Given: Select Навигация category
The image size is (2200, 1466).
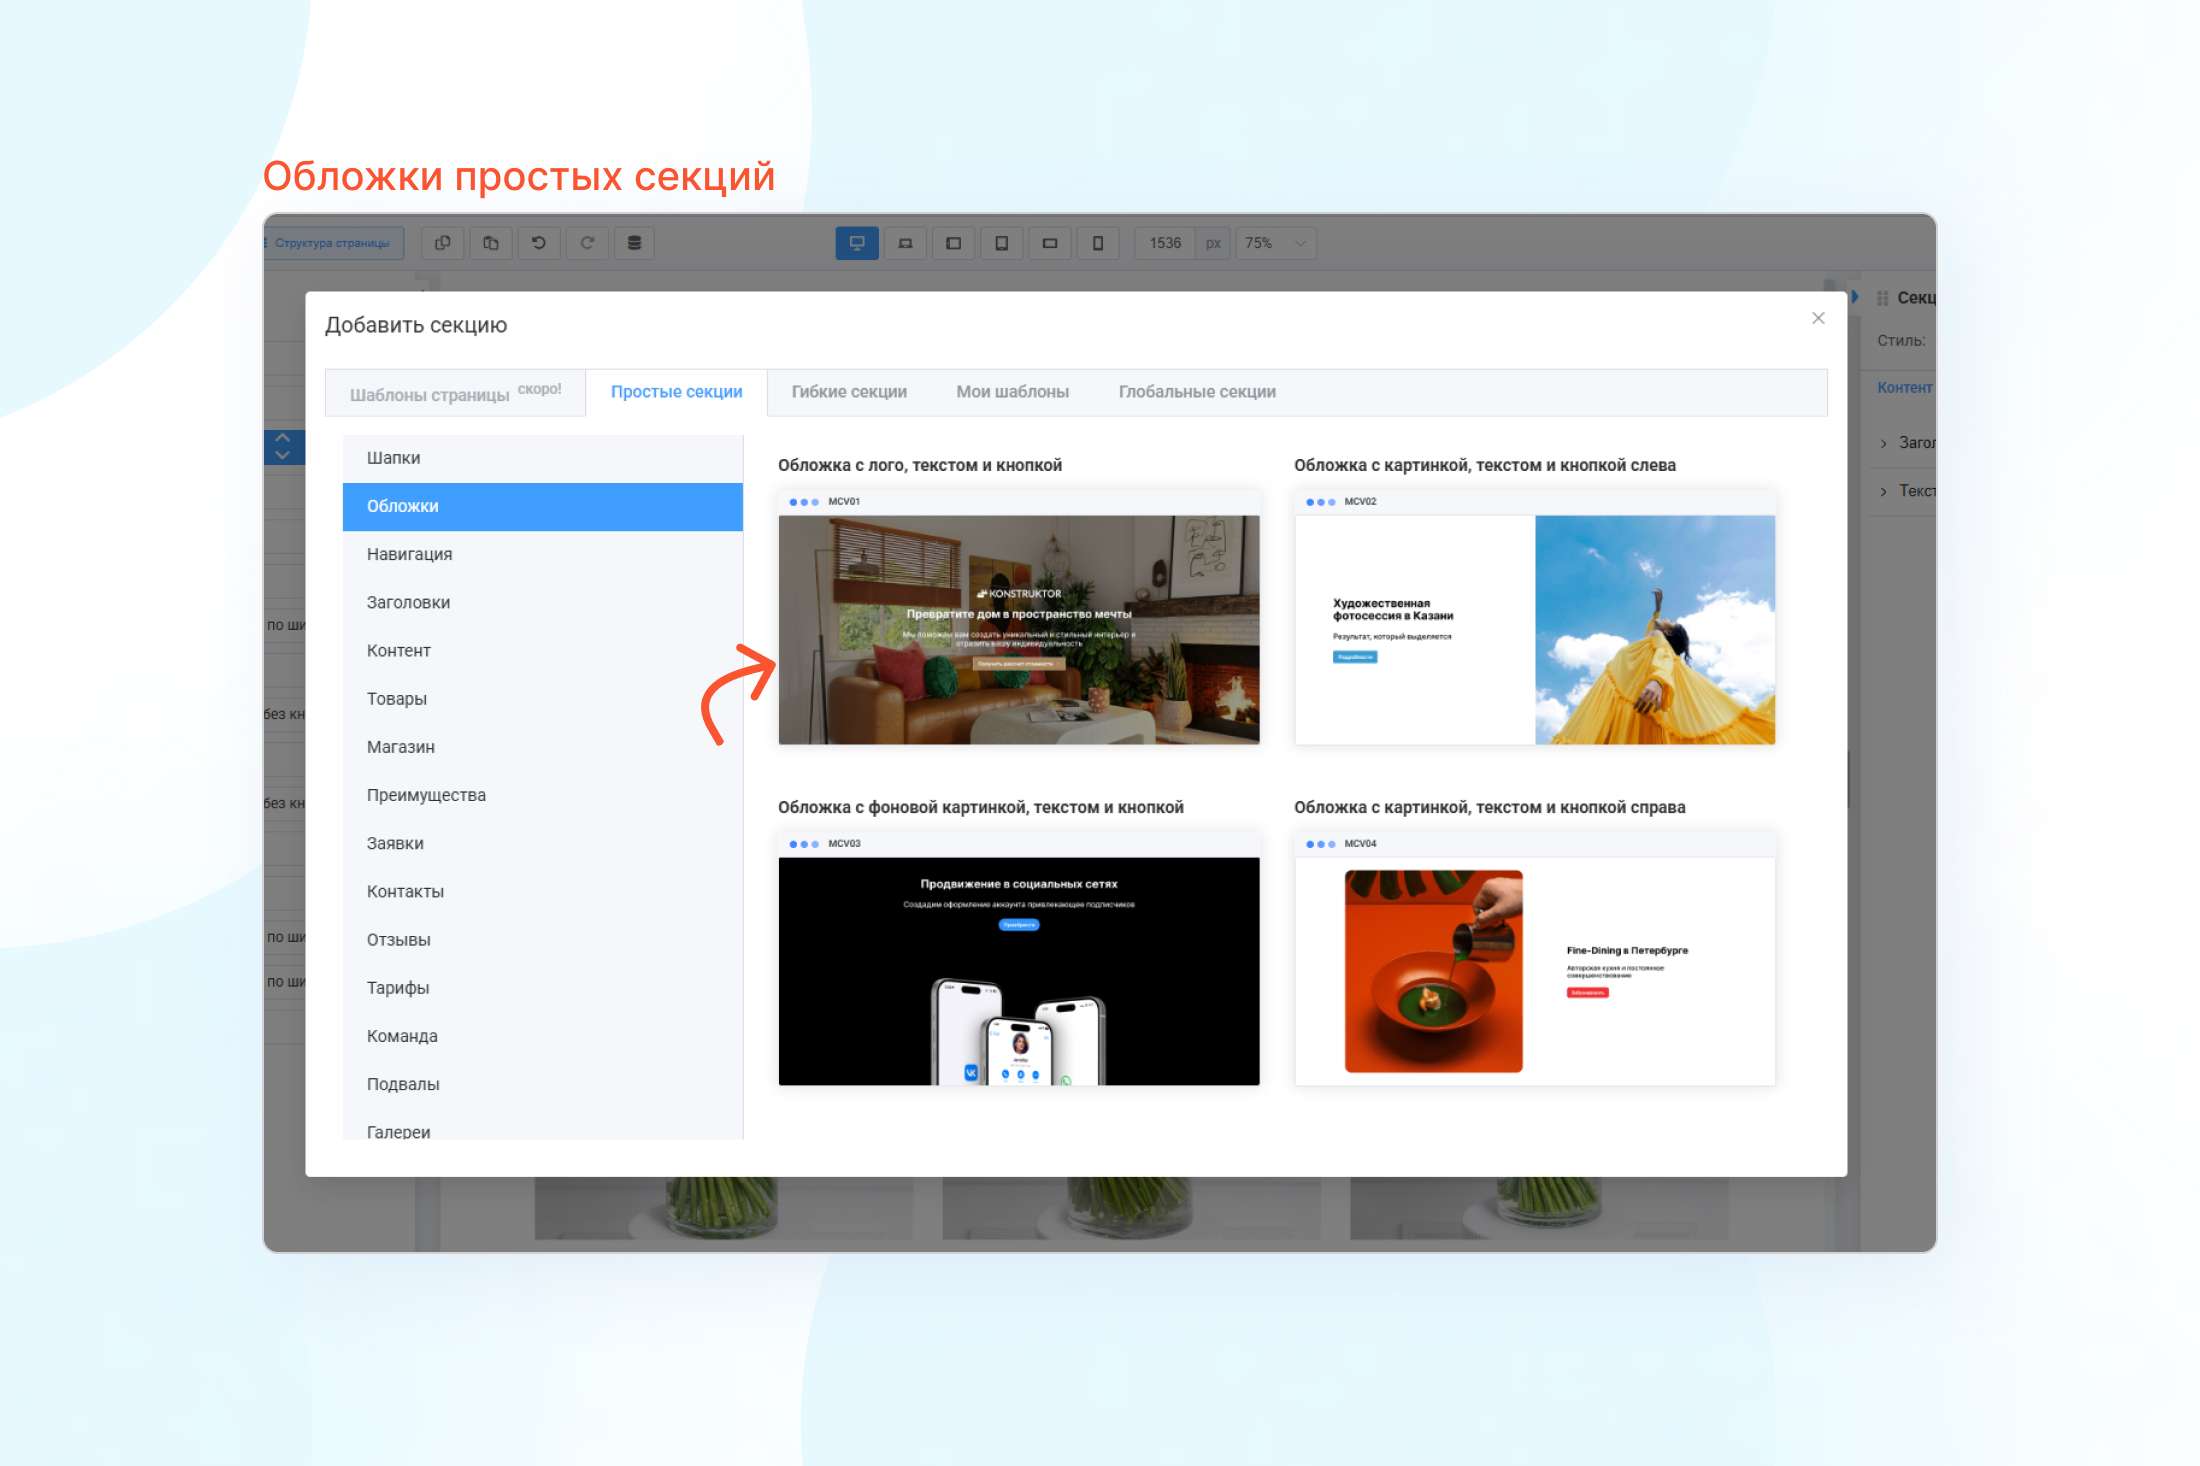Looking at the screenshot, I should 542,554.
